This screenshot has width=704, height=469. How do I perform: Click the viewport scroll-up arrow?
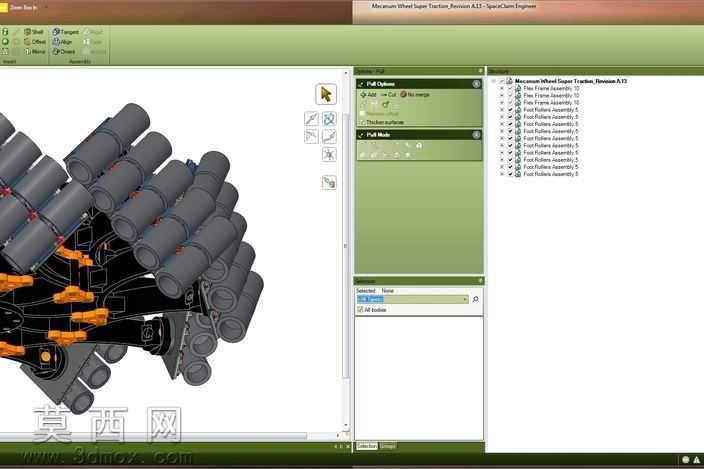pos(345,72)
